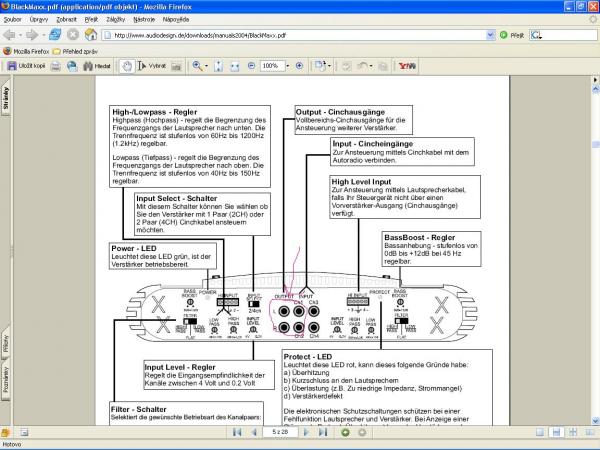Go to the first page
Screen dimensions: 600x450
(237, 432)
